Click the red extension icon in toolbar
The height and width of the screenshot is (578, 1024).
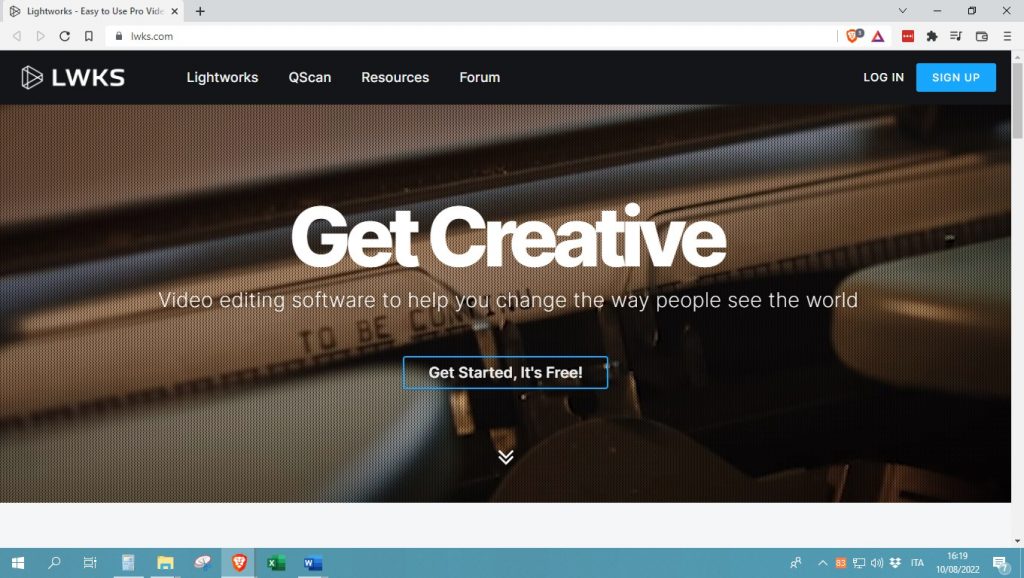(908, 37)
